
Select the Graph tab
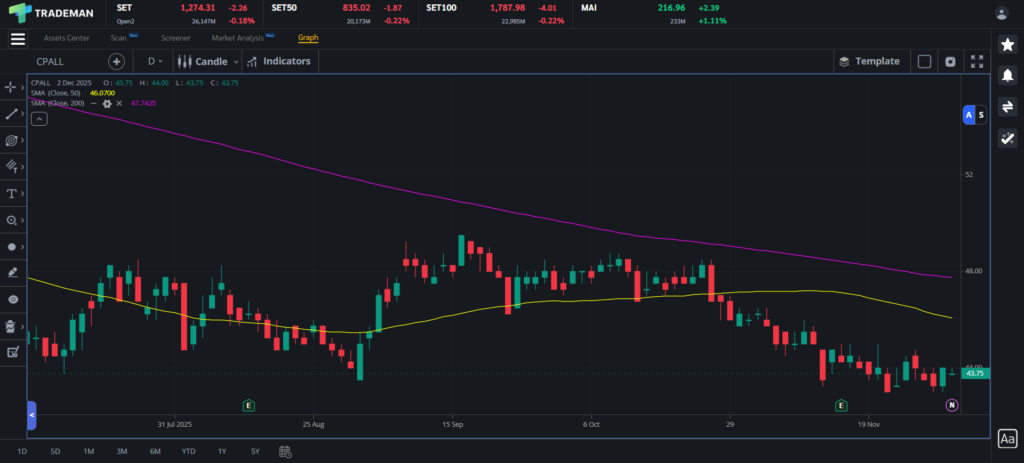(x=308, y=38)
